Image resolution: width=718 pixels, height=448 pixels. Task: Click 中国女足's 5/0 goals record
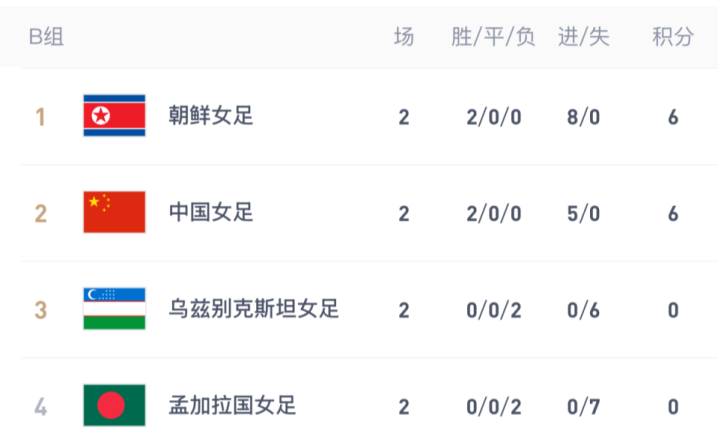pos(583,214)
